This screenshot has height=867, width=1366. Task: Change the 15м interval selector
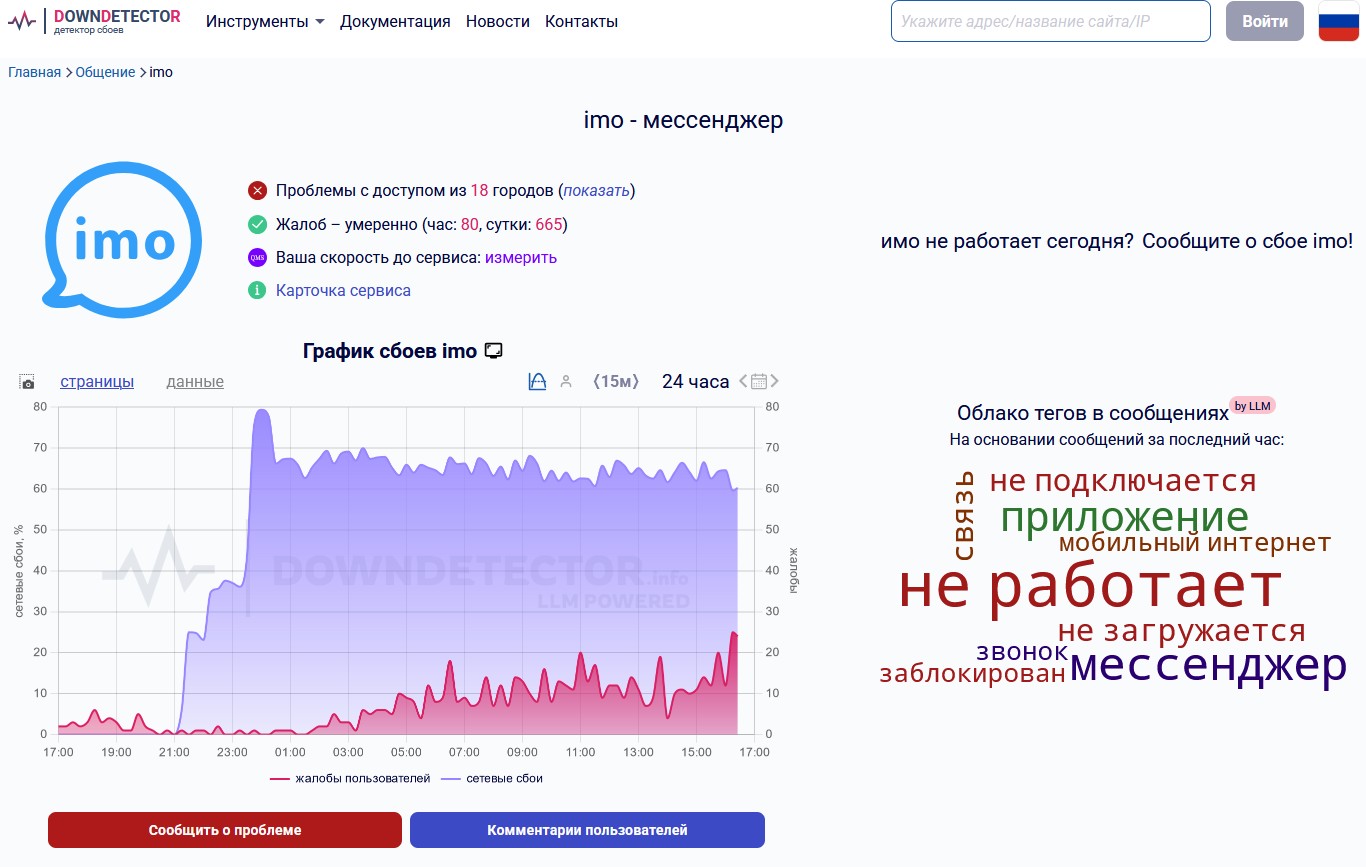click(616, 381)
